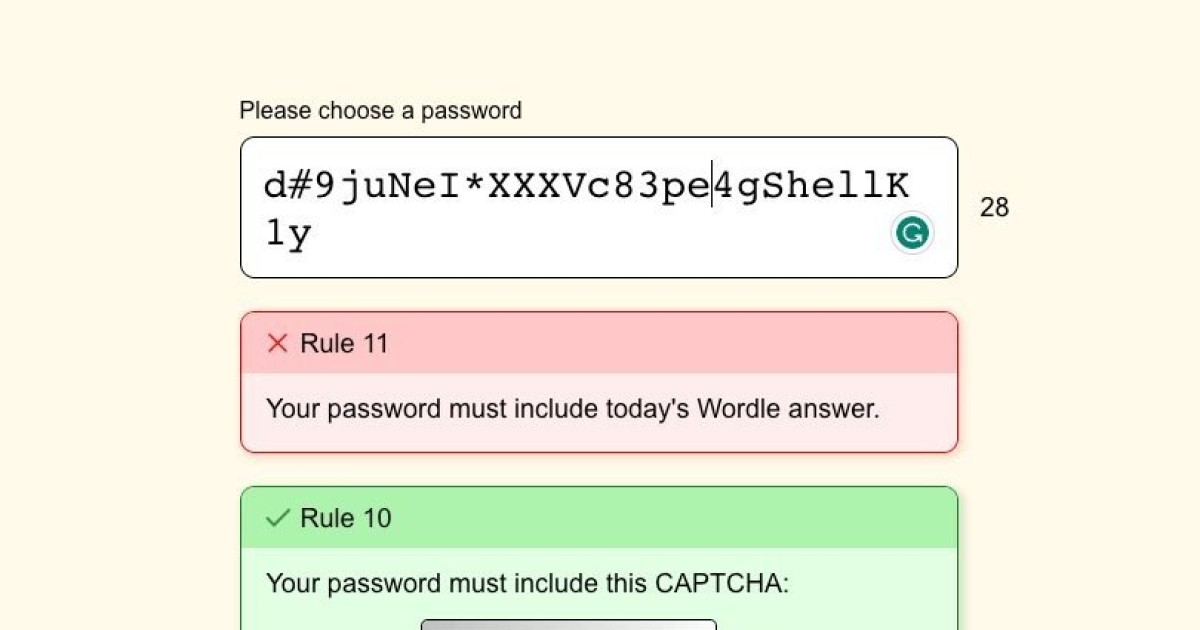
Task: Click the red Rule 11 warning panel
Action: pos(598,382)
